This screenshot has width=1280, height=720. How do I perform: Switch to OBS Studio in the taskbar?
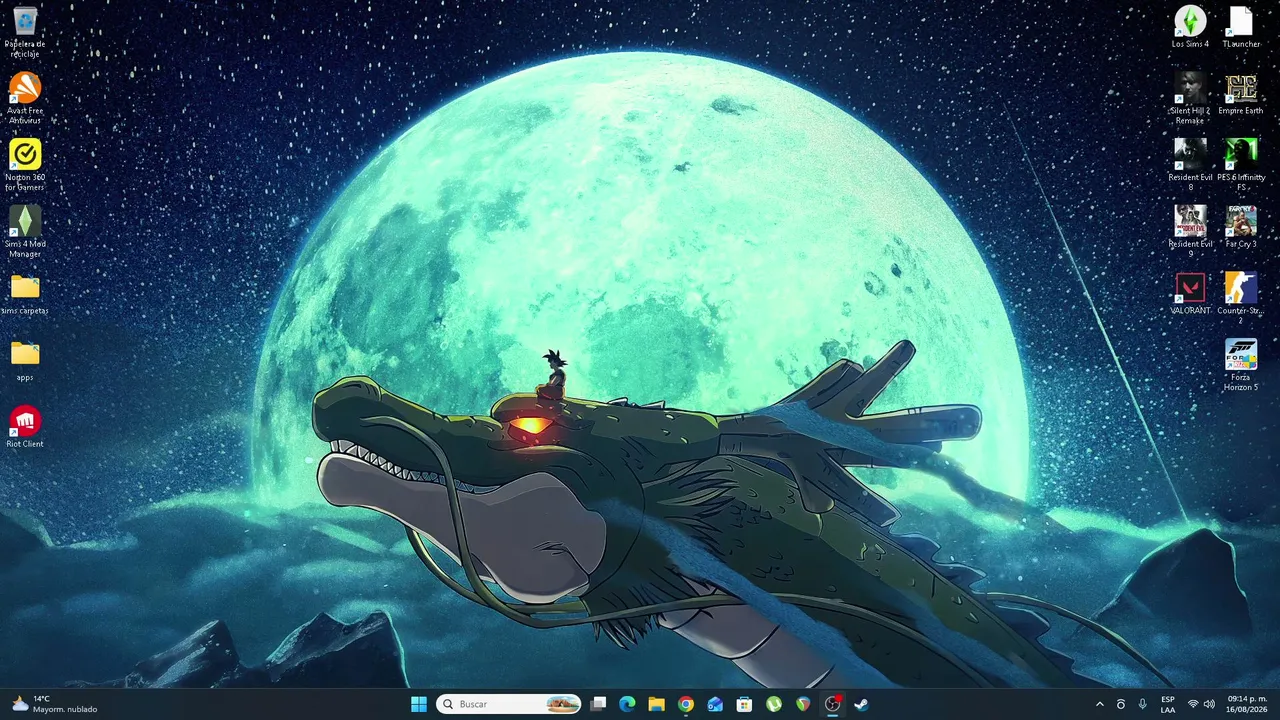coord(832,704)
